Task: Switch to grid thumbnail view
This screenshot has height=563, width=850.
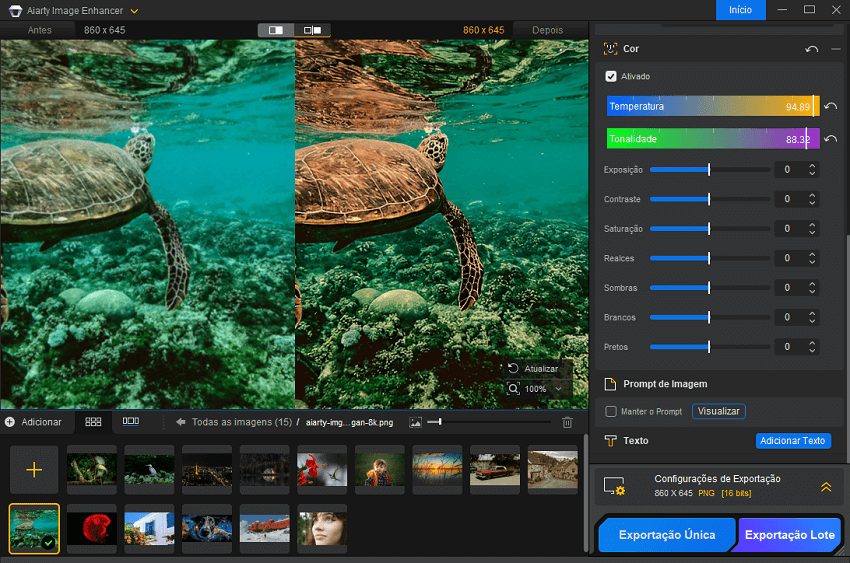Action: (93, 422)
